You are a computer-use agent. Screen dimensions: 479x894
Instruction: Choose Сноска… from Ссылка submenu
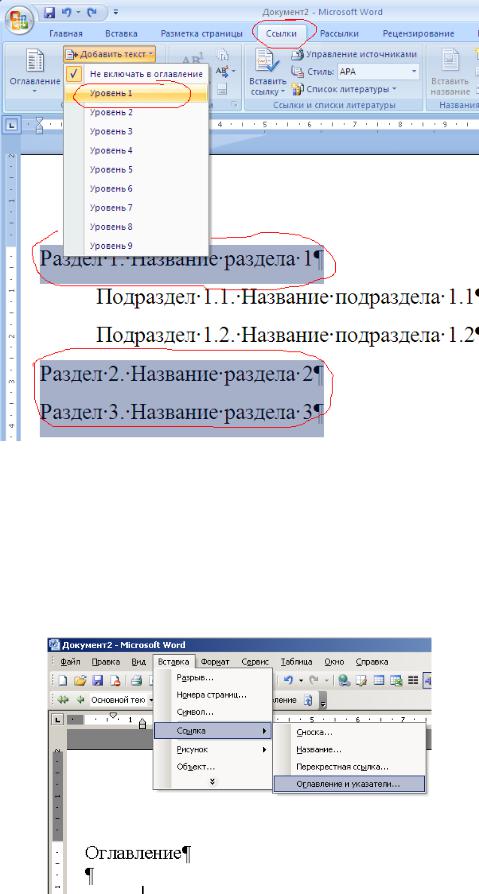349,732
